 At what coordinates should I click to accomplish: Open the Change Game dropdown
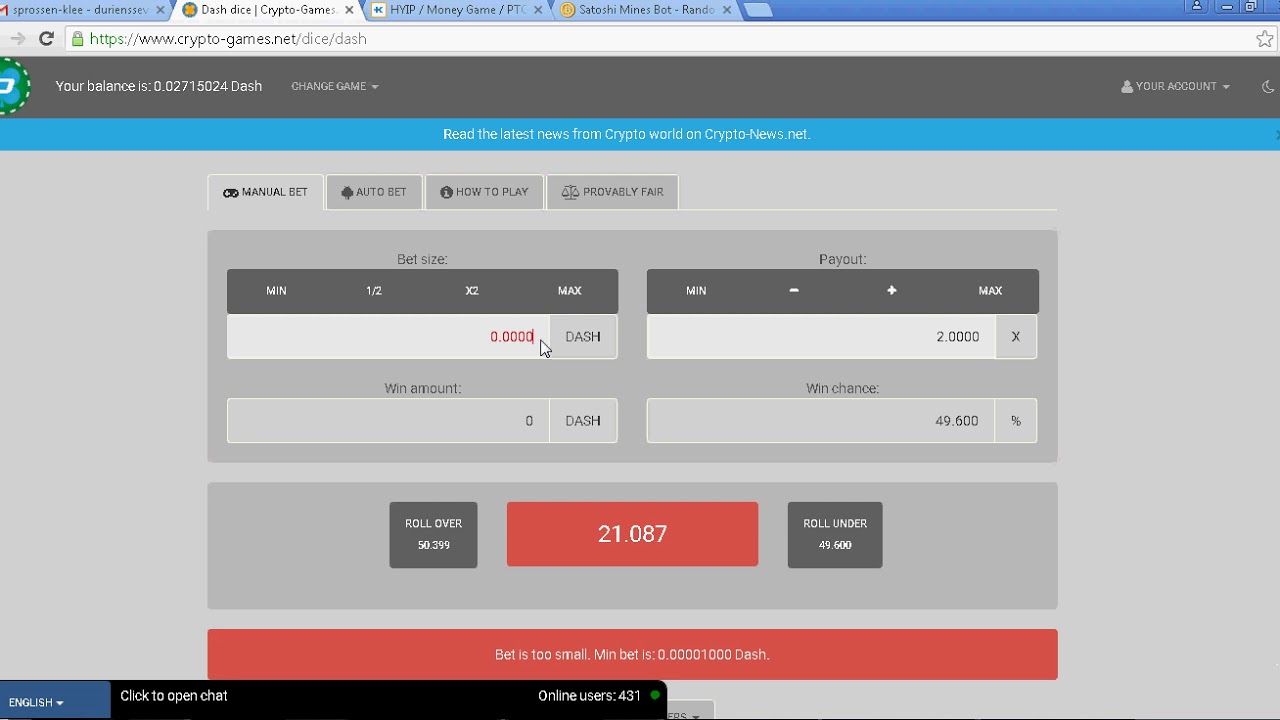pyautogui.click(x=335, y=86)
